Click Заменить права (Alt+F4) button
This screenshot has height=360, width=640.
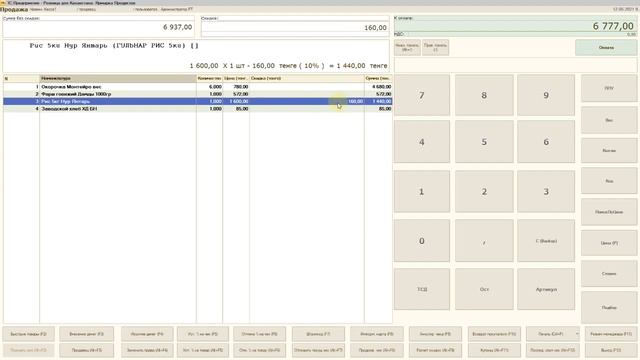[147, 350]
